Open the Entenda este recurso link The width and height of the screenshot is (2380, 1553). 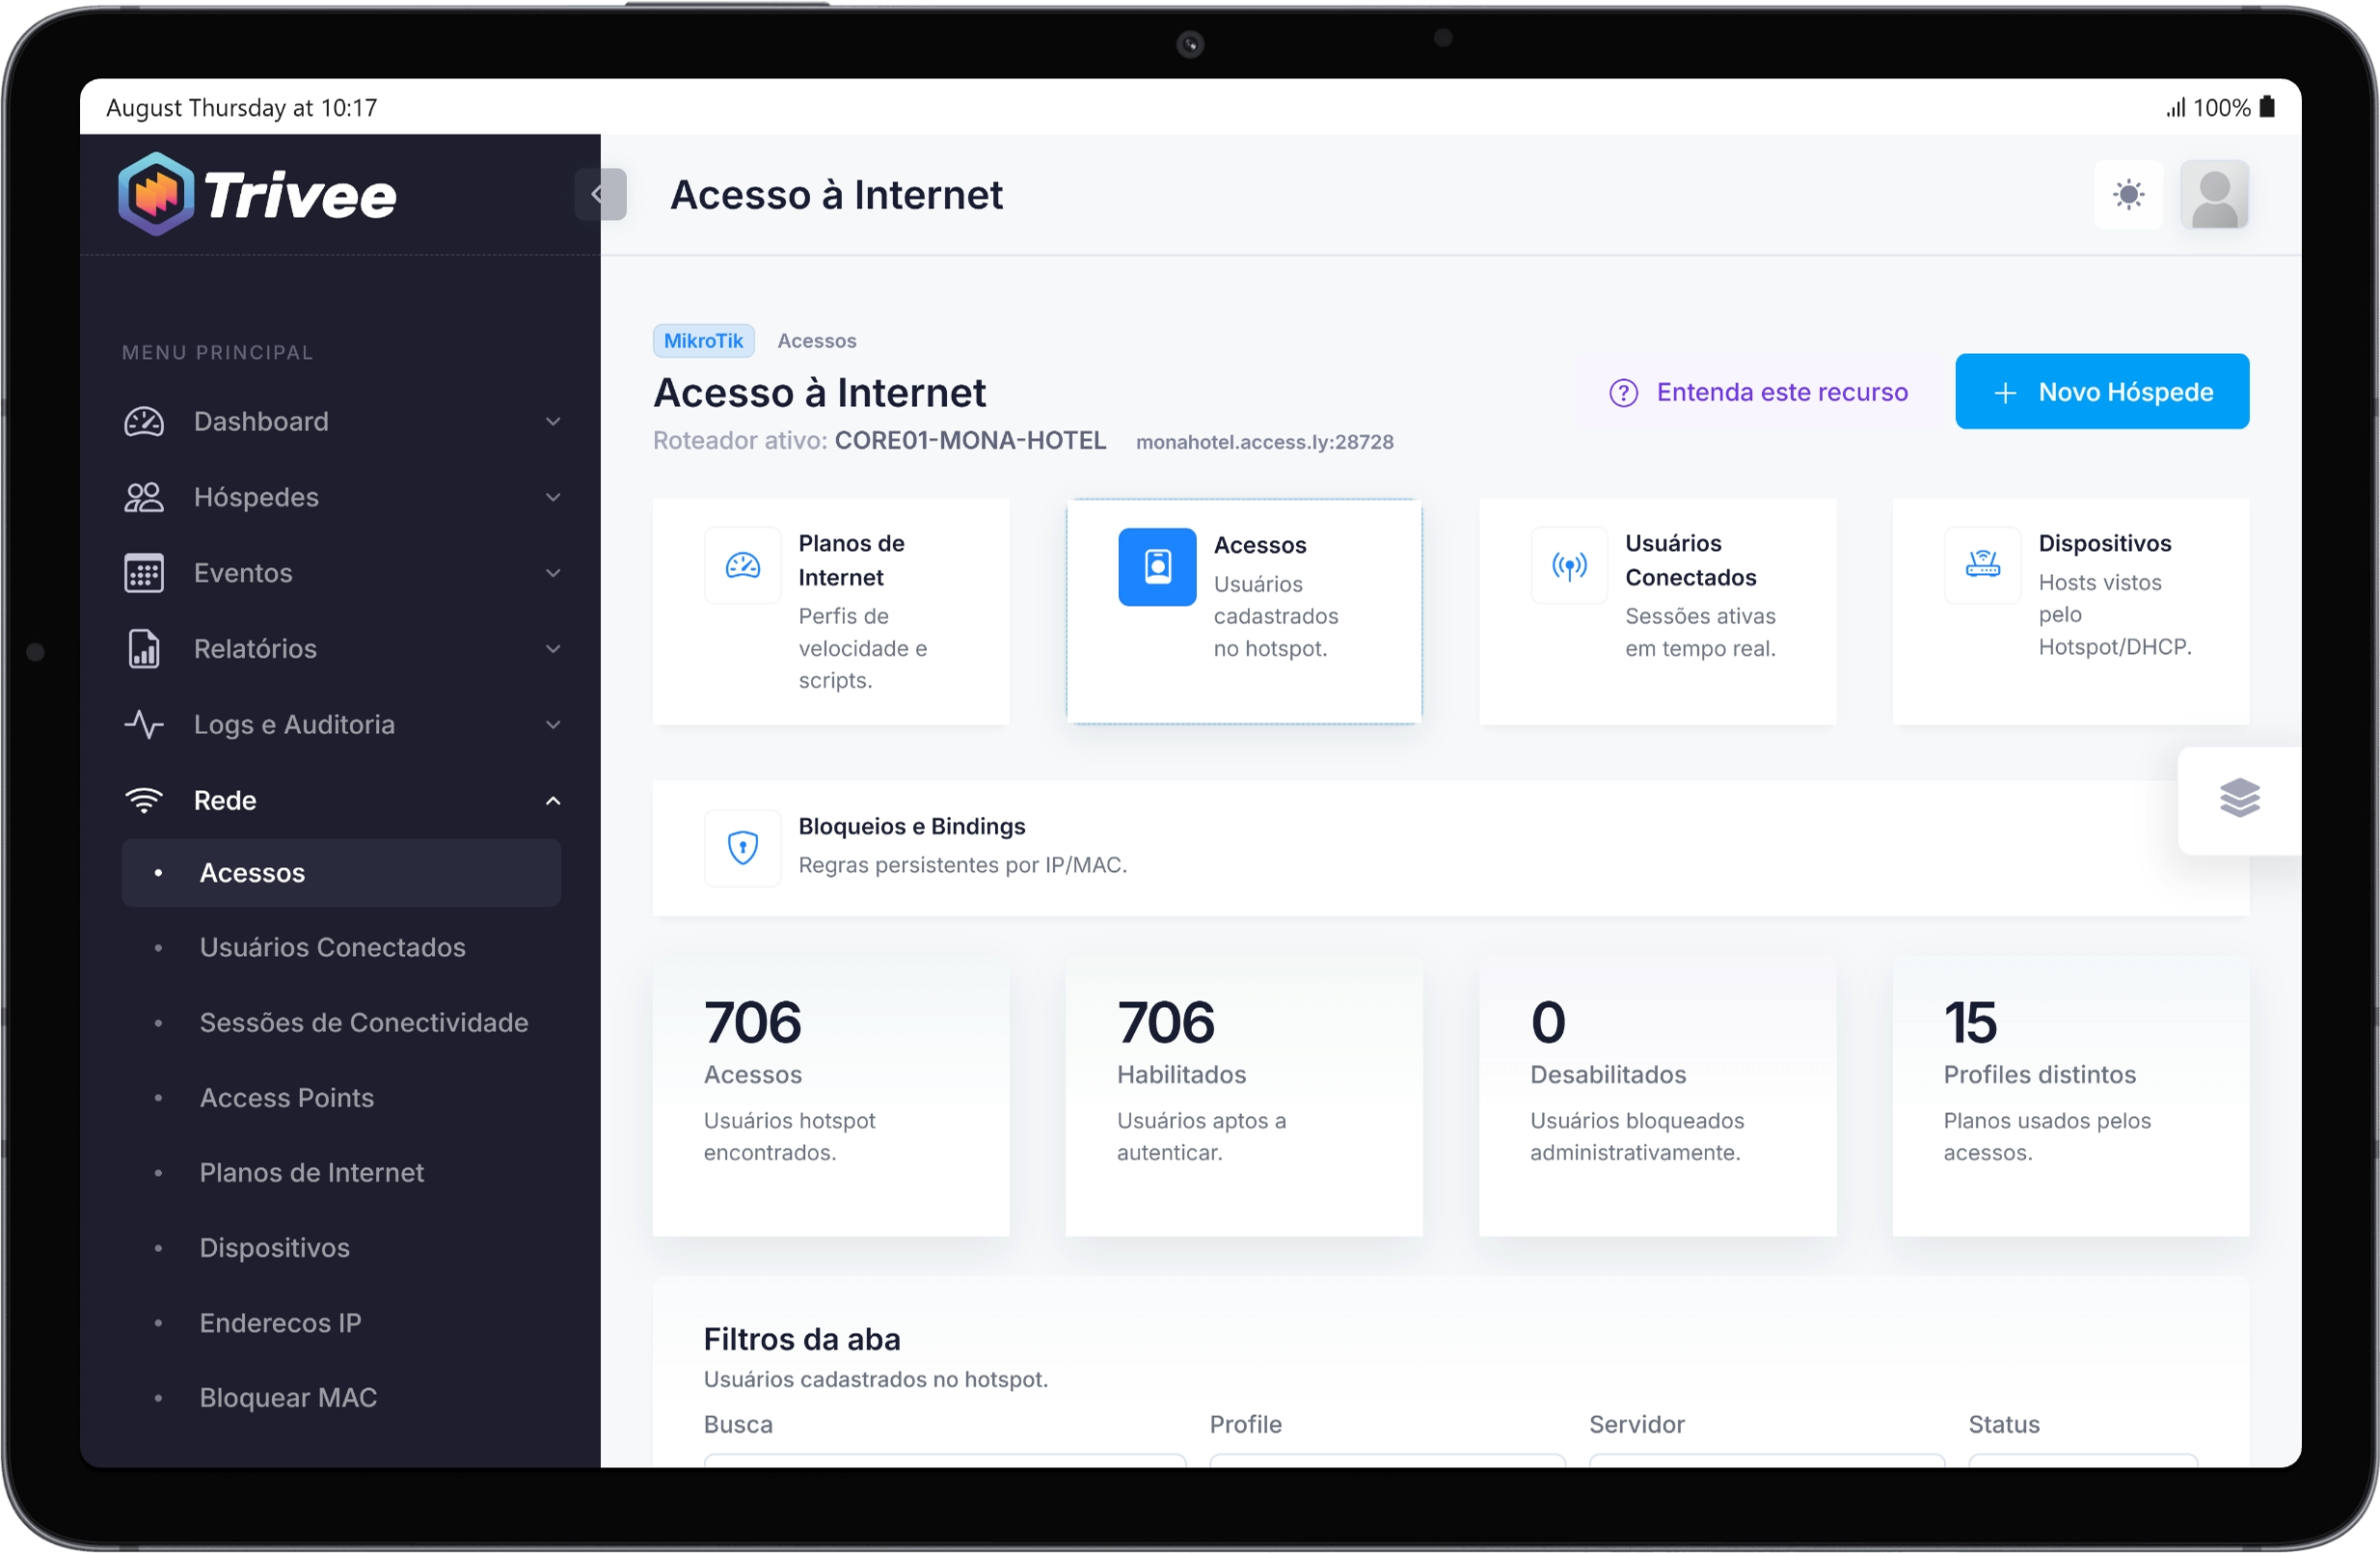pos(1757,393)
